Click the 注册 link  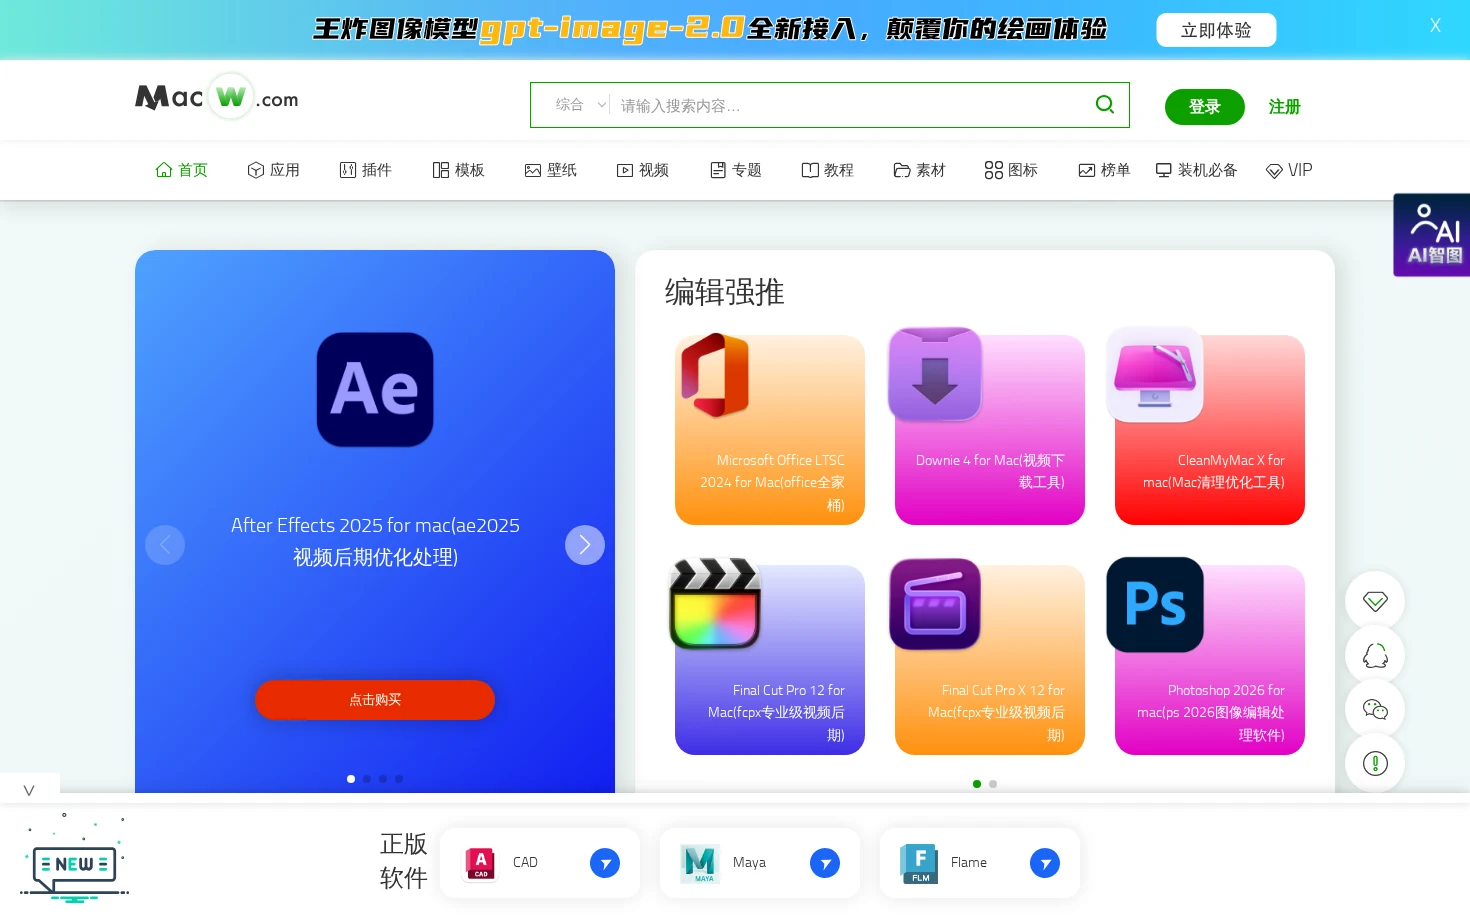[1285, 107]
